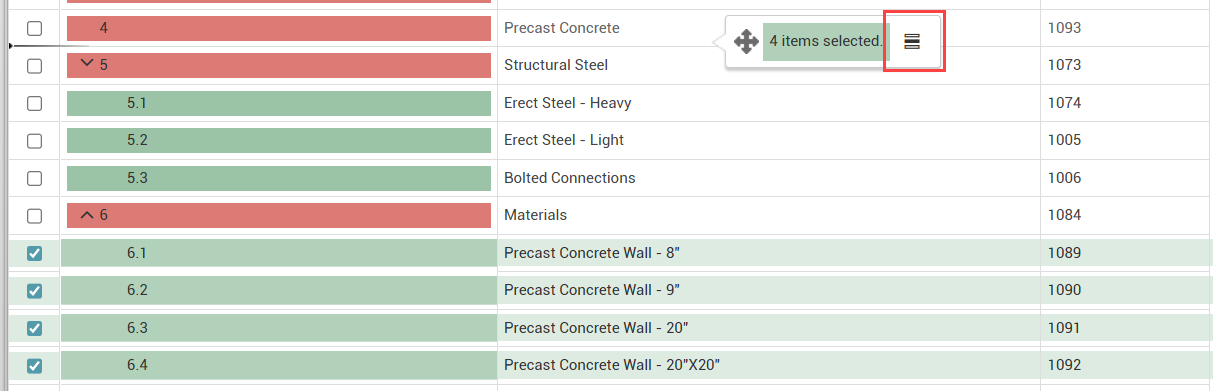Collapse the Materials group chevron on row 6
This screenshot has width=1222, height=391.
coord(87,215)
